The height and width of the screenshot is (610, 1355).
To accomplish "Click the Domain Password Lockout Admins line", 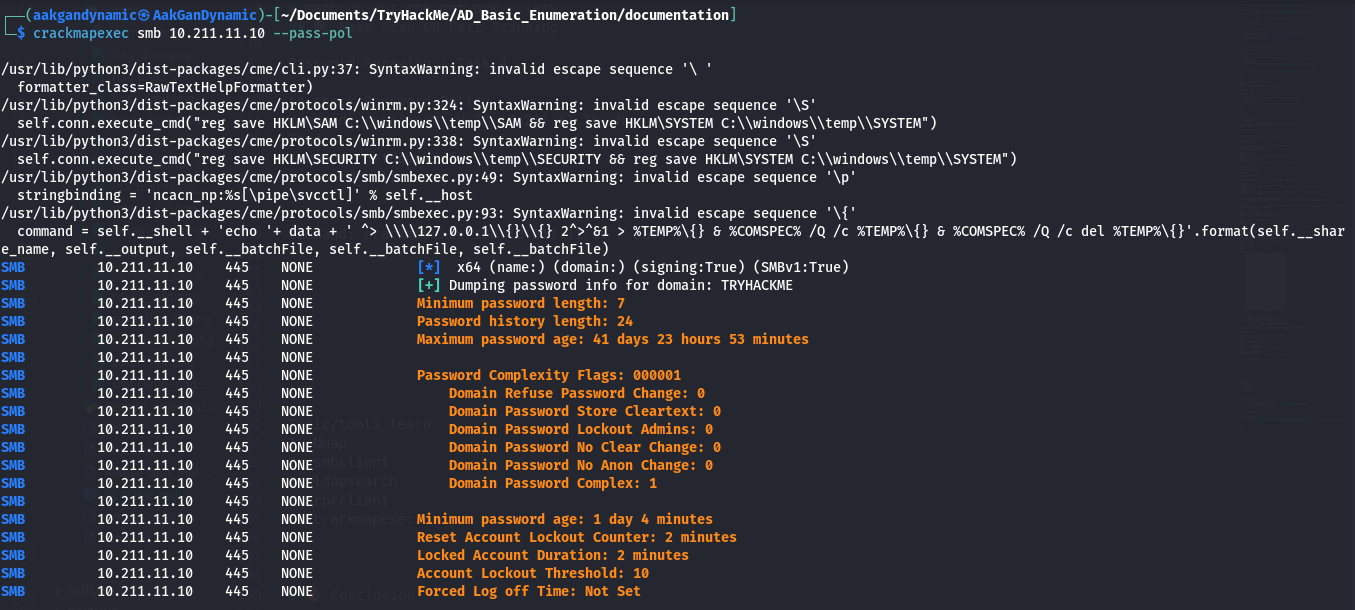I will coord(580,430).
